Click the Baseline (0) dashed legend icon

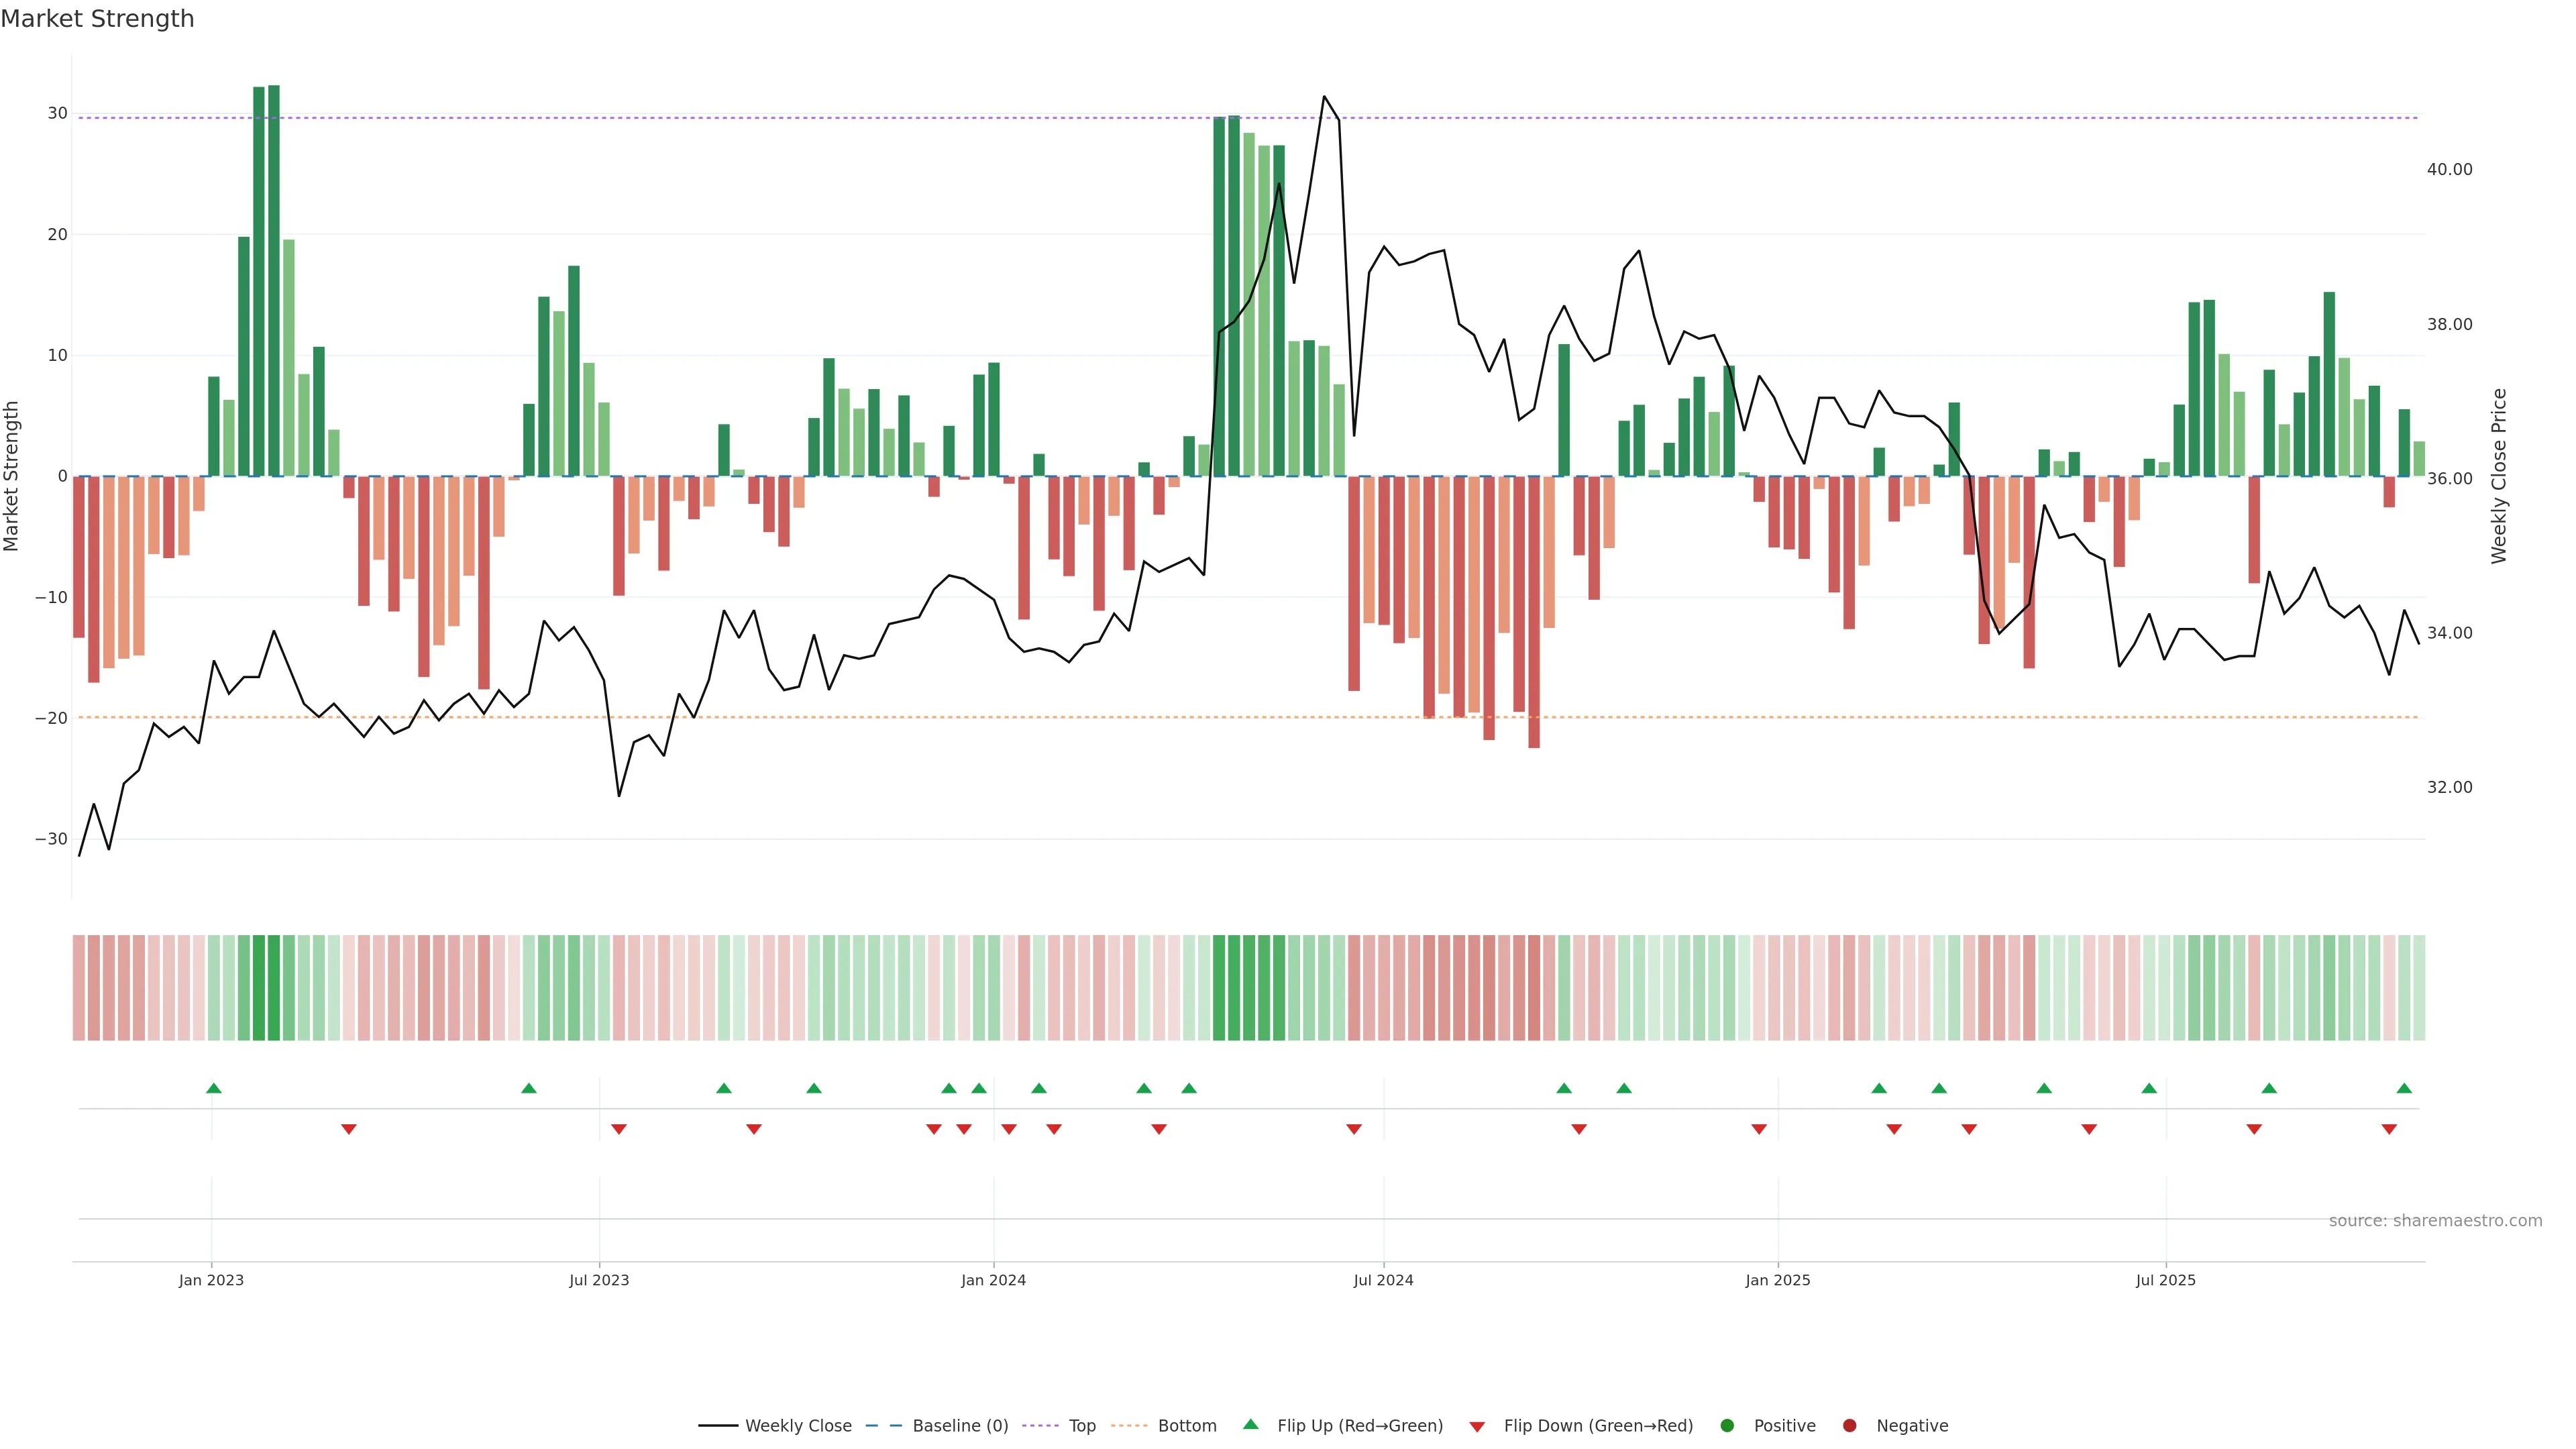coord(883,1426)
